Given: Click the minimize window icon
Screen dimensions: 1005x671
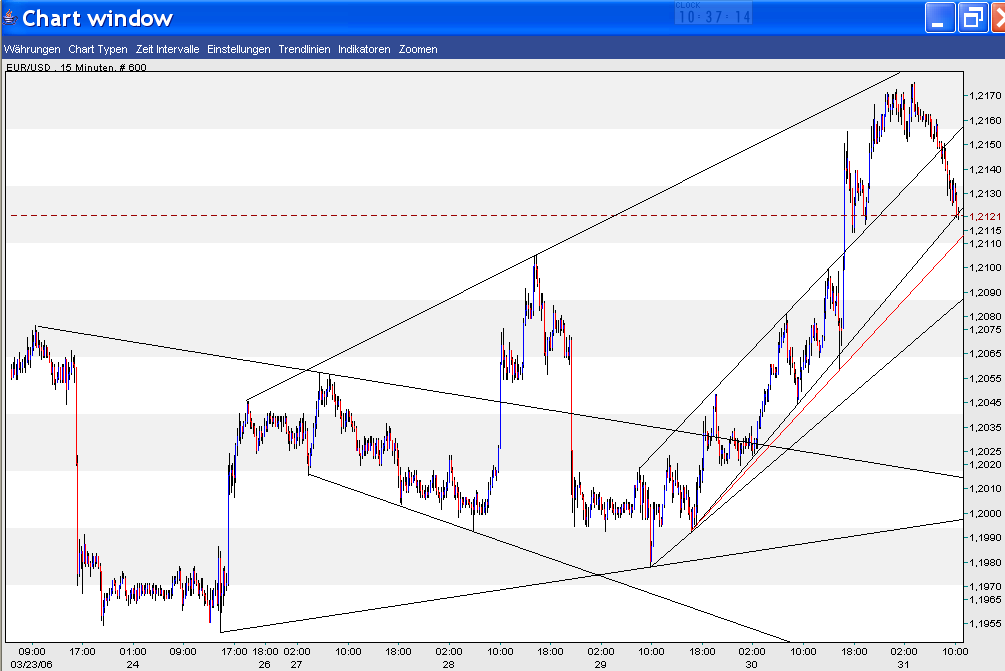Looking at the screenshot, I should [939, 16].
